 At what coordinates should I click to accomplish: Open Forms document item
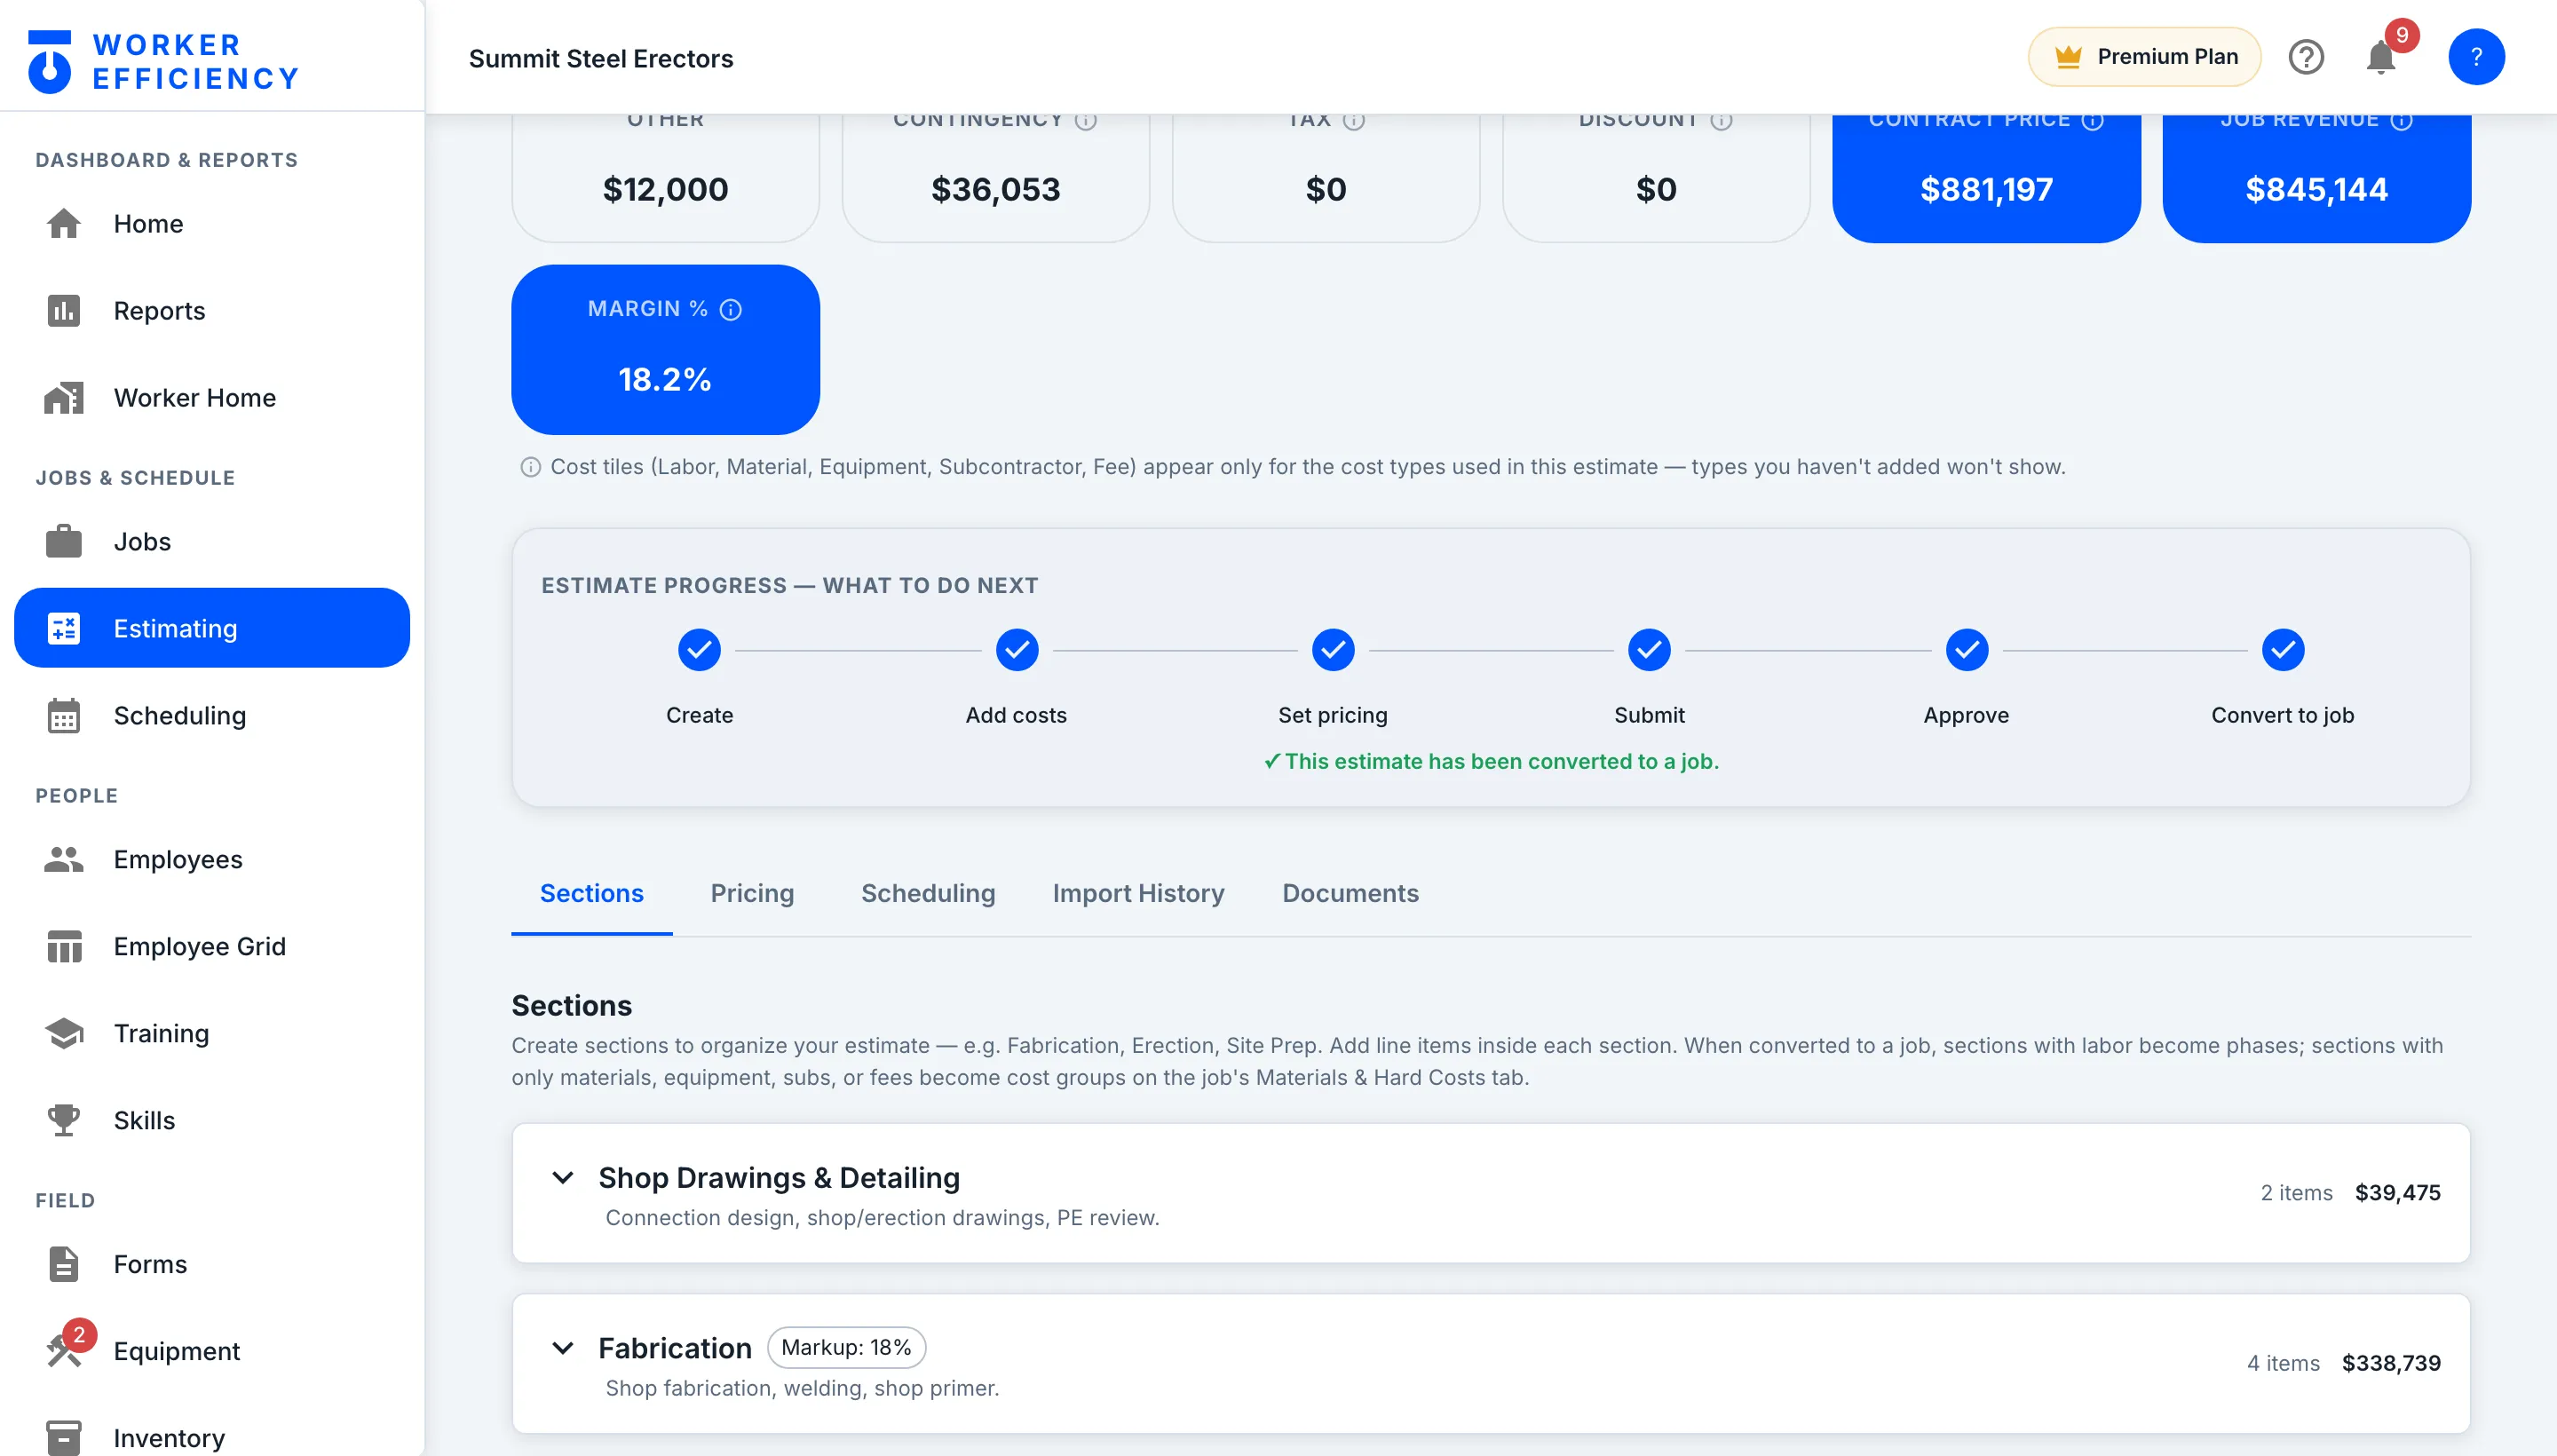(x=212, y=1264)
